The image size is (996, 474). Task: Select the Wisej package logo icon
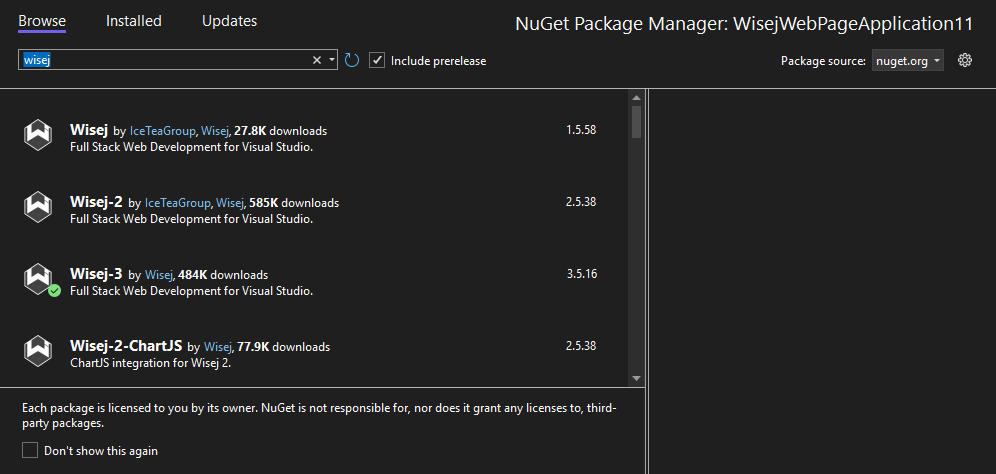37,135
